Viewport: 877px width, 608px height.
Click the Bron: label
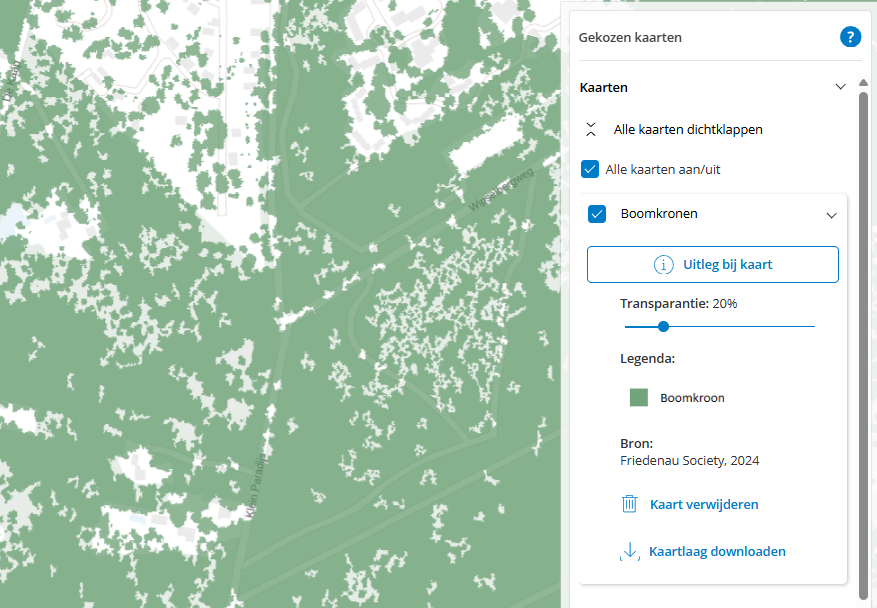pos(636,444)
